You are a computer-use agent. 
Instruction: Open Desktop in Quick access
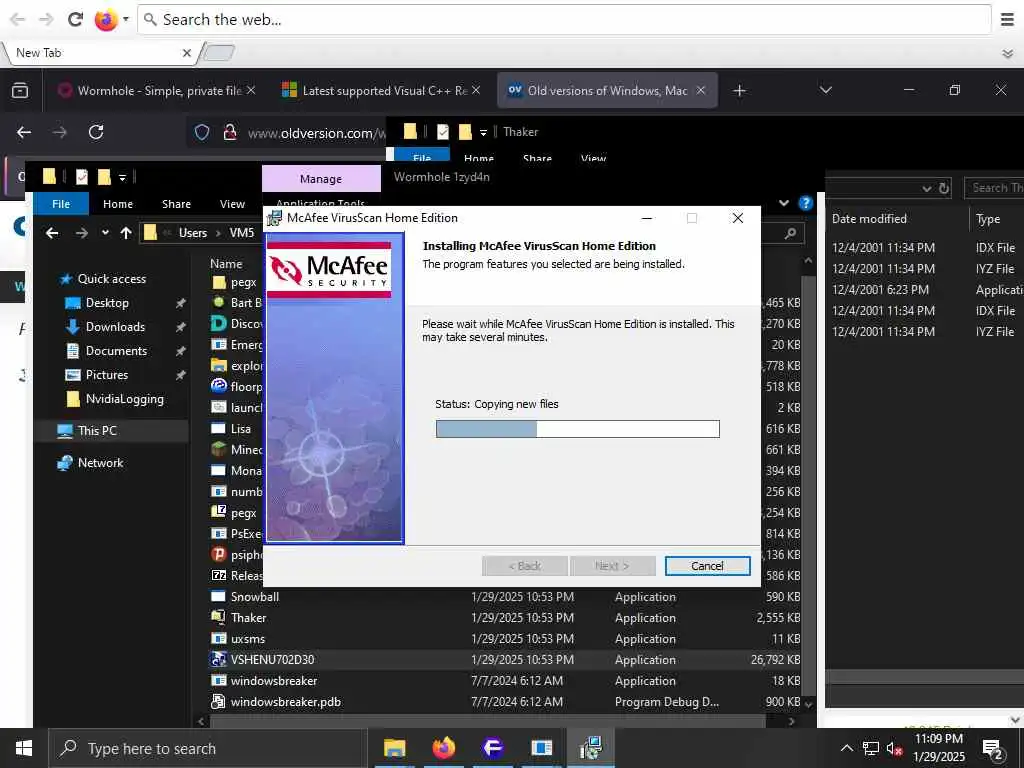click(x=107, y=303)
